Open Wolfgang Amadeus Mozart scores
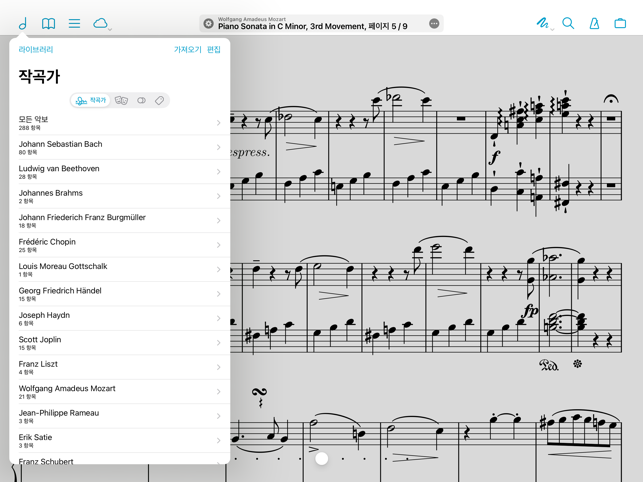643x482 pixels. pos(119,391)
